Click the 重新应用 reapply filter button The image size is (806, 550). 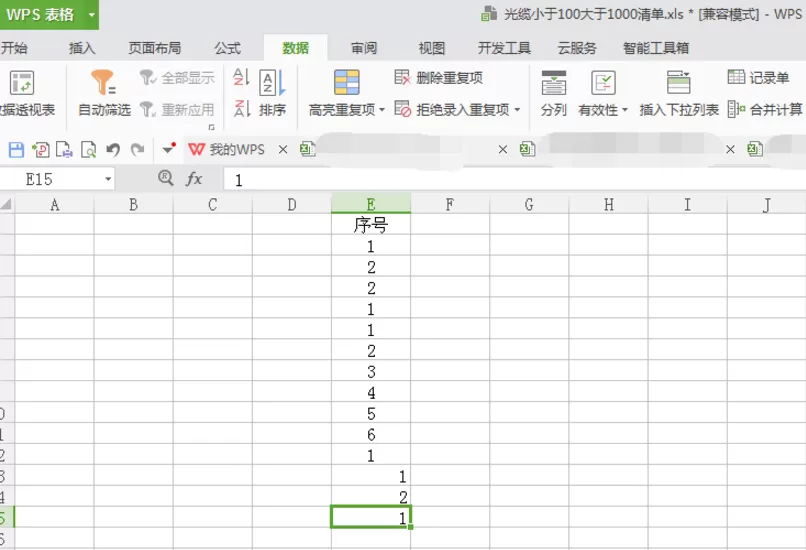(177, 109)
